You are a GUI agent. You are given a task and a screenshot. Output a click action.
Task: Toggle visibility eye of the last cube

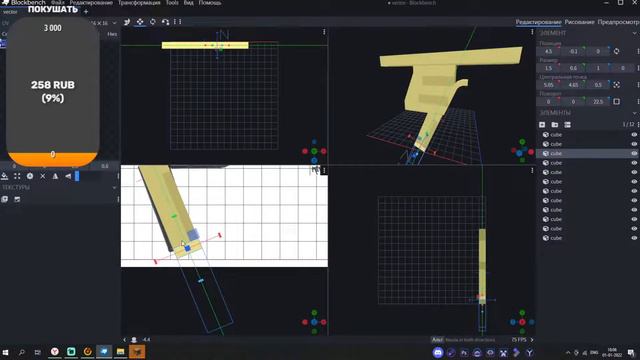pyautogui.click(x=634, y=238)
